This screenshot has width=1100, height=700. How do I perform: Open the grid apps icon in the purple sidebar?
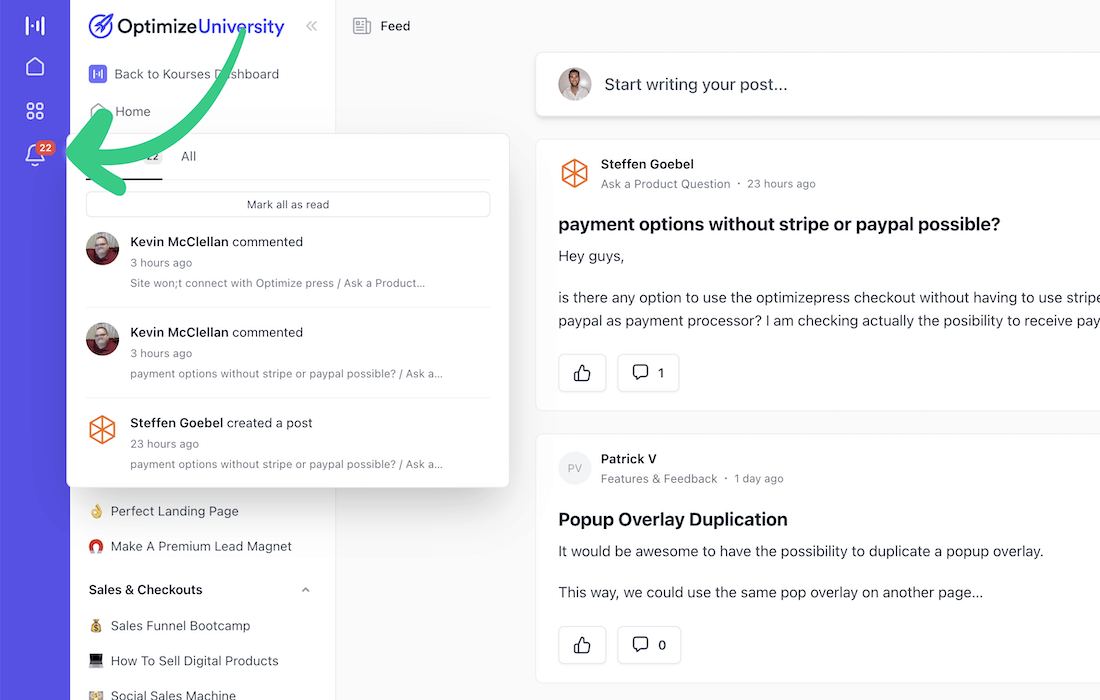click(x=35, y=111)
